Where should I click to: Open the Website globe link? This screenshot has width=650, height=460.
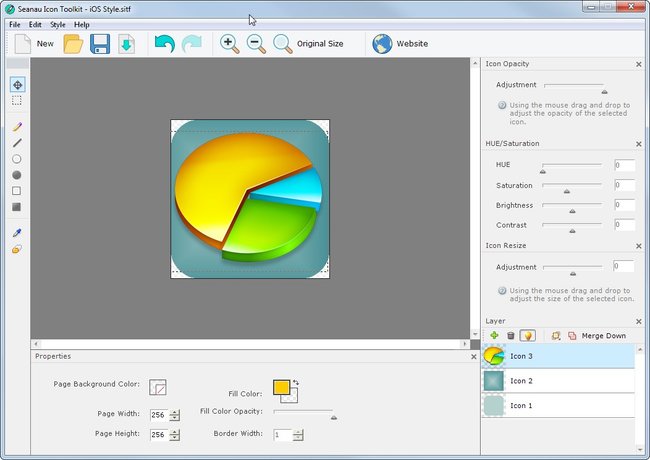[x=400, y=44]
